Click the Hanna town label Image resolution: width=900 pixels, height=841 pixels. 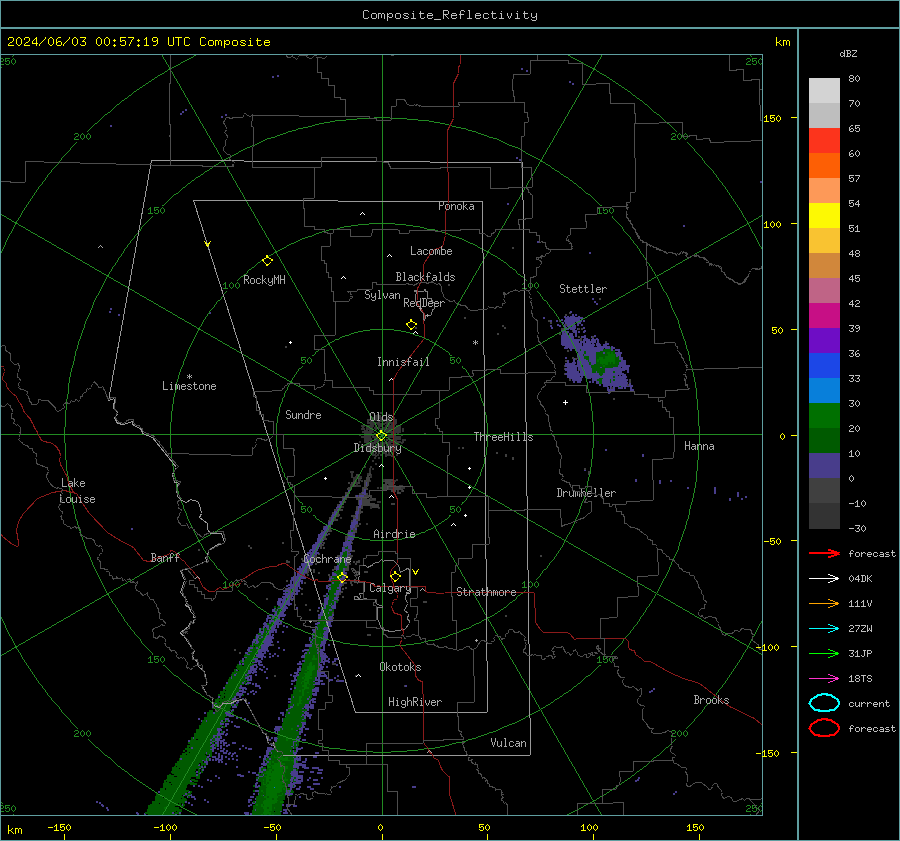pyautogui.click(x=699, y=446)
